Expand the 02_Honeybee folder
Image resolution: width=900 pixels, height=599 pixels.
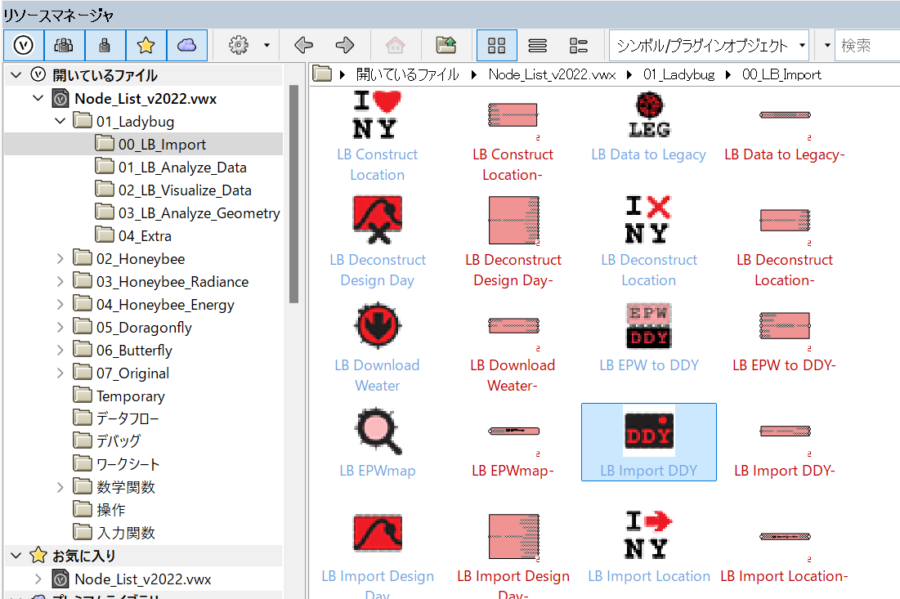tap(60, 259)
